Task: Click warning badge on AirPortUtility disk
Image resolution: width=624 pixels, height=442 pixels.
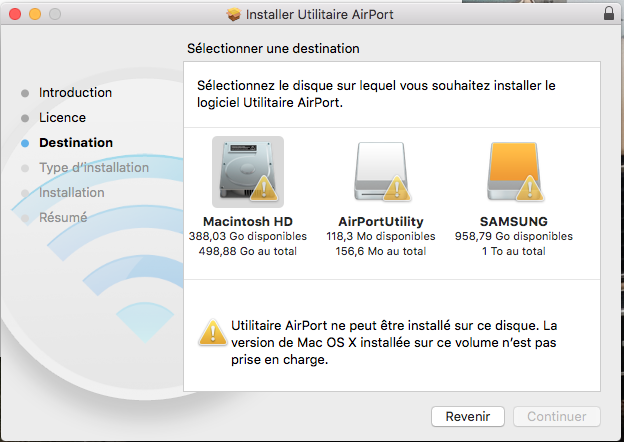Action: point(397,189)
